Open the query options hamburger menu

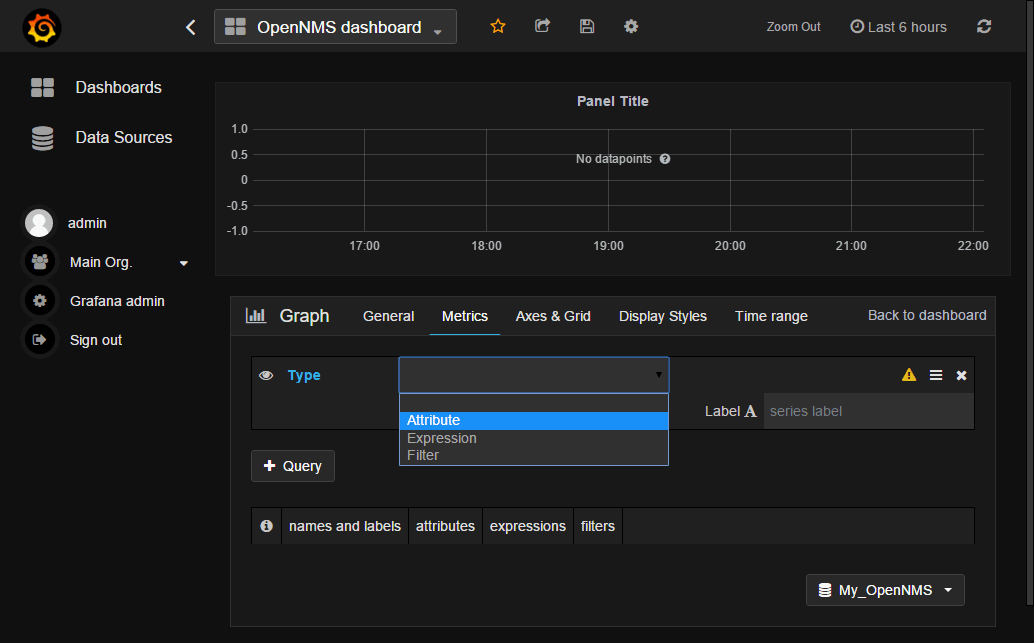pyautogui.click(x=936, y=375)
